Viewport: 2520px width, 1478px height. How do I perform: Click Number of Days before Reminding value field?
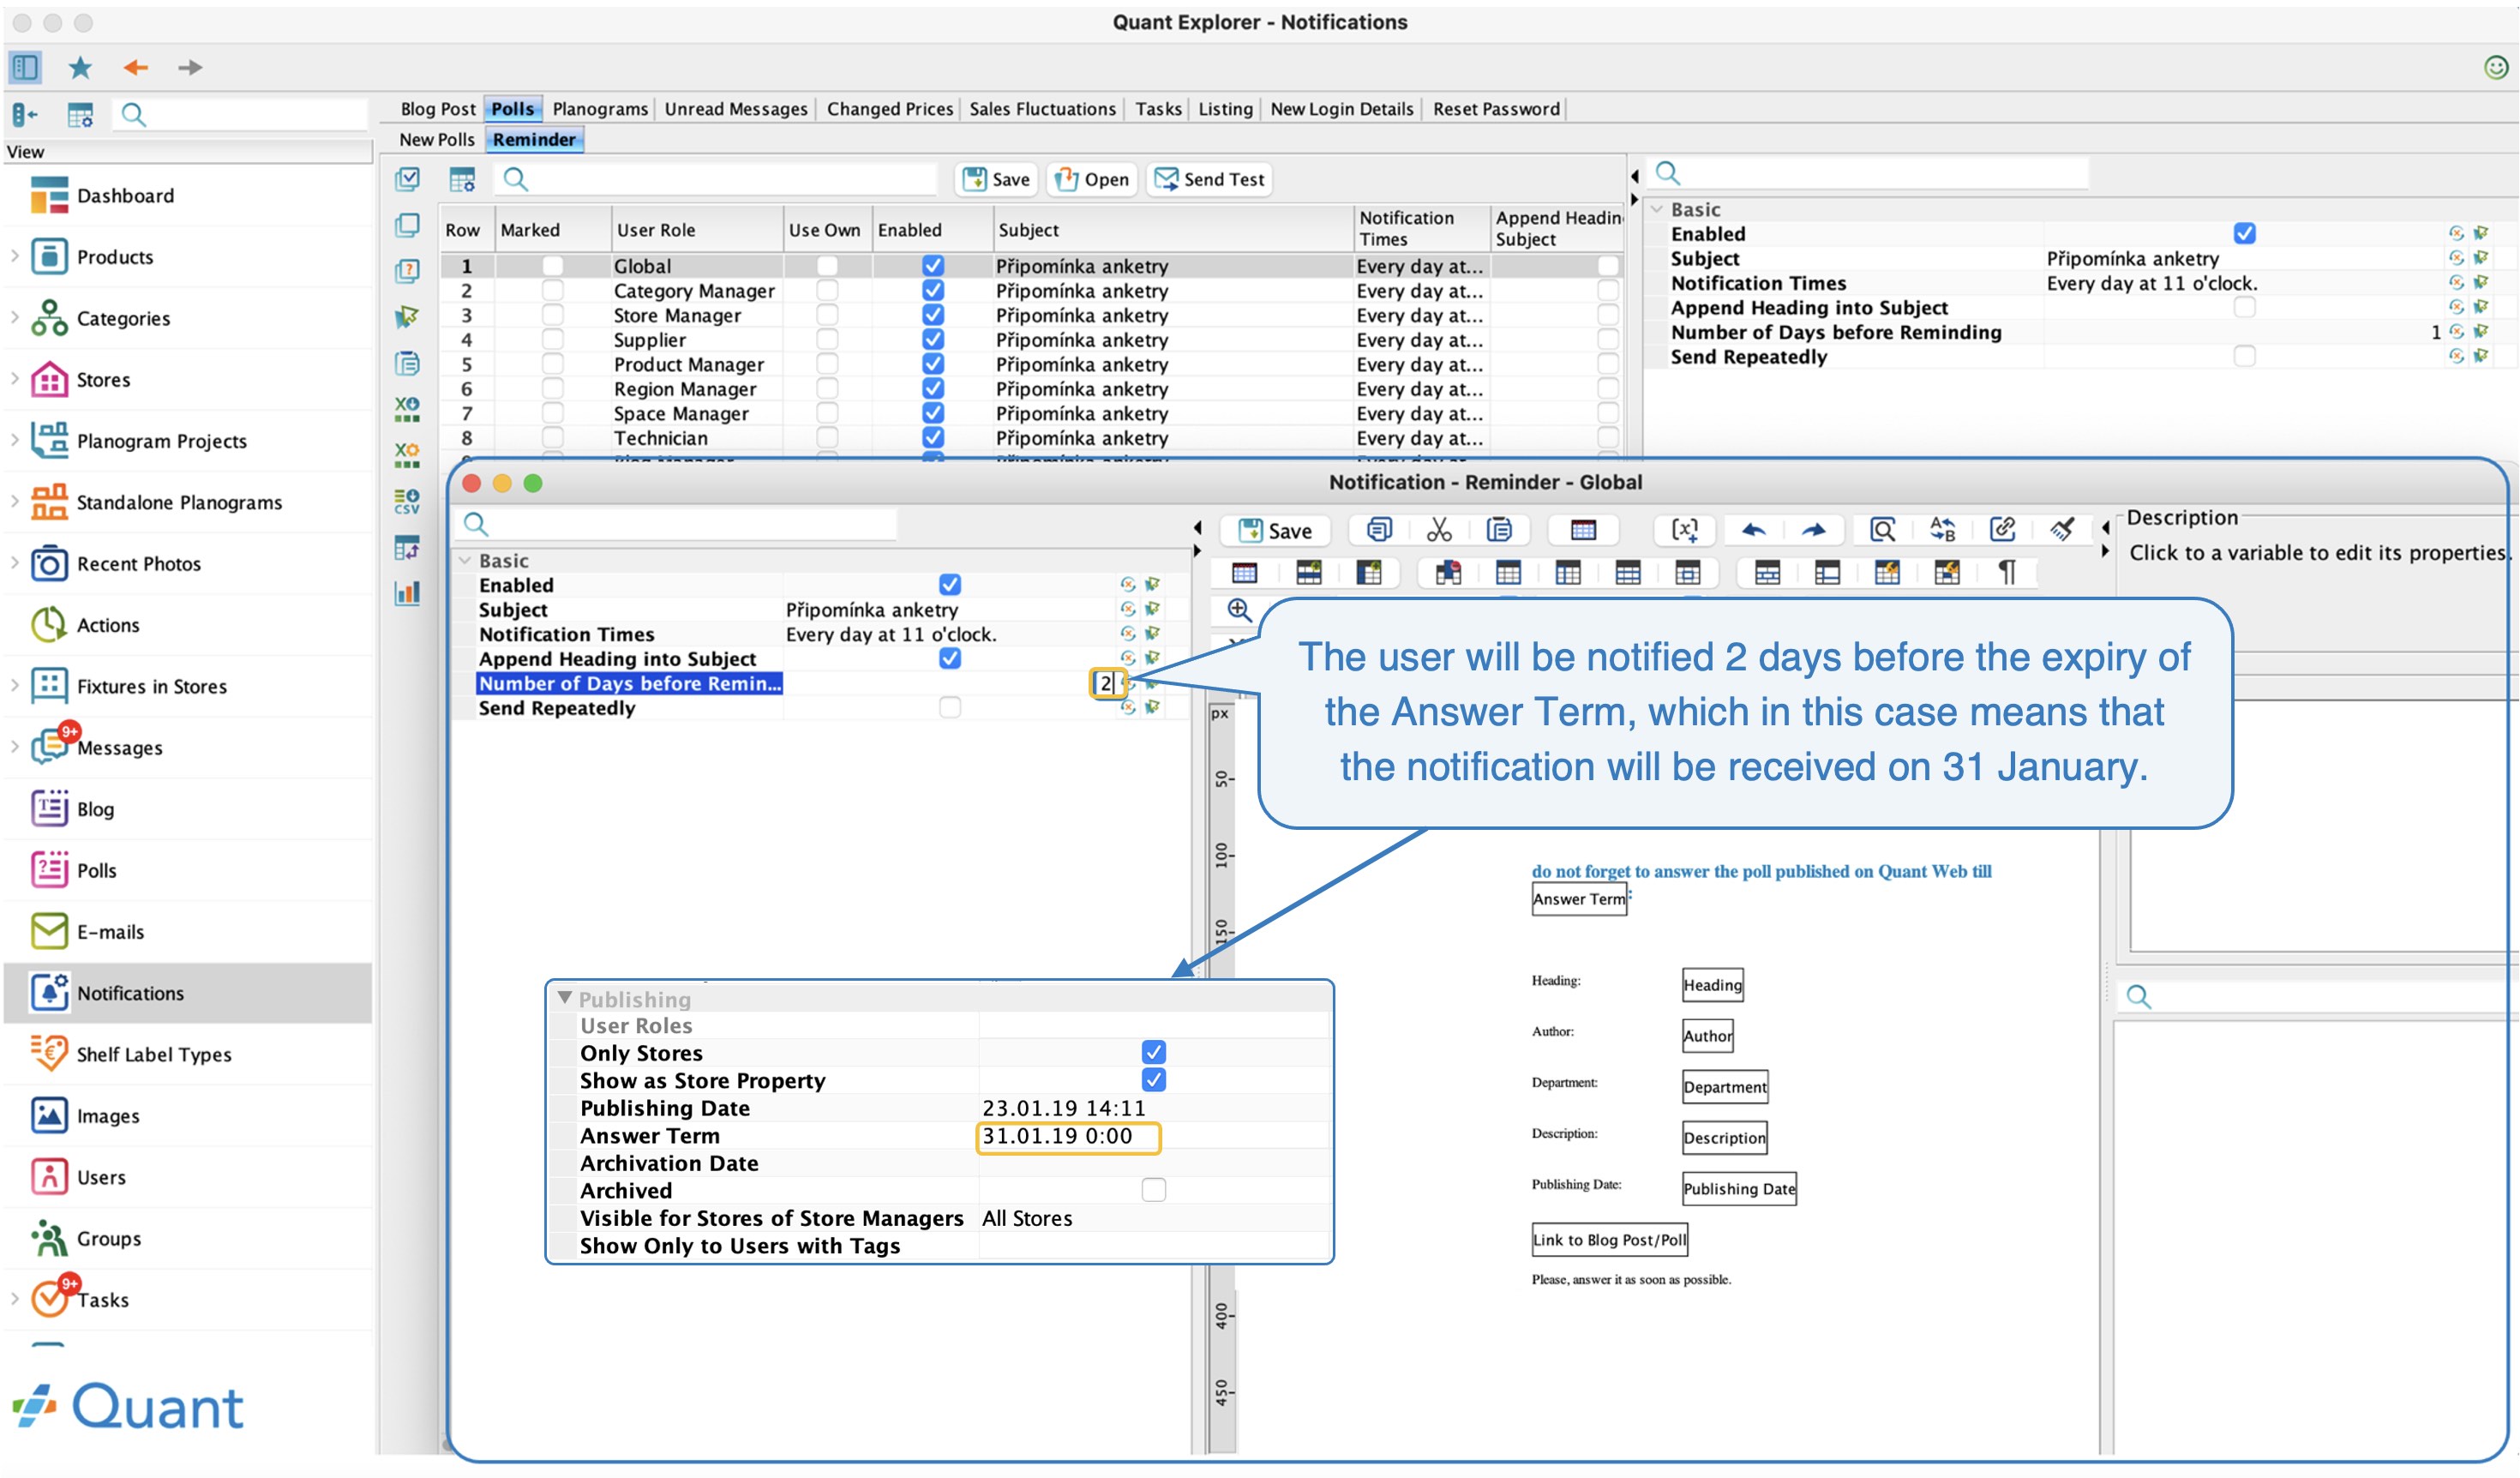[1106, 683]
